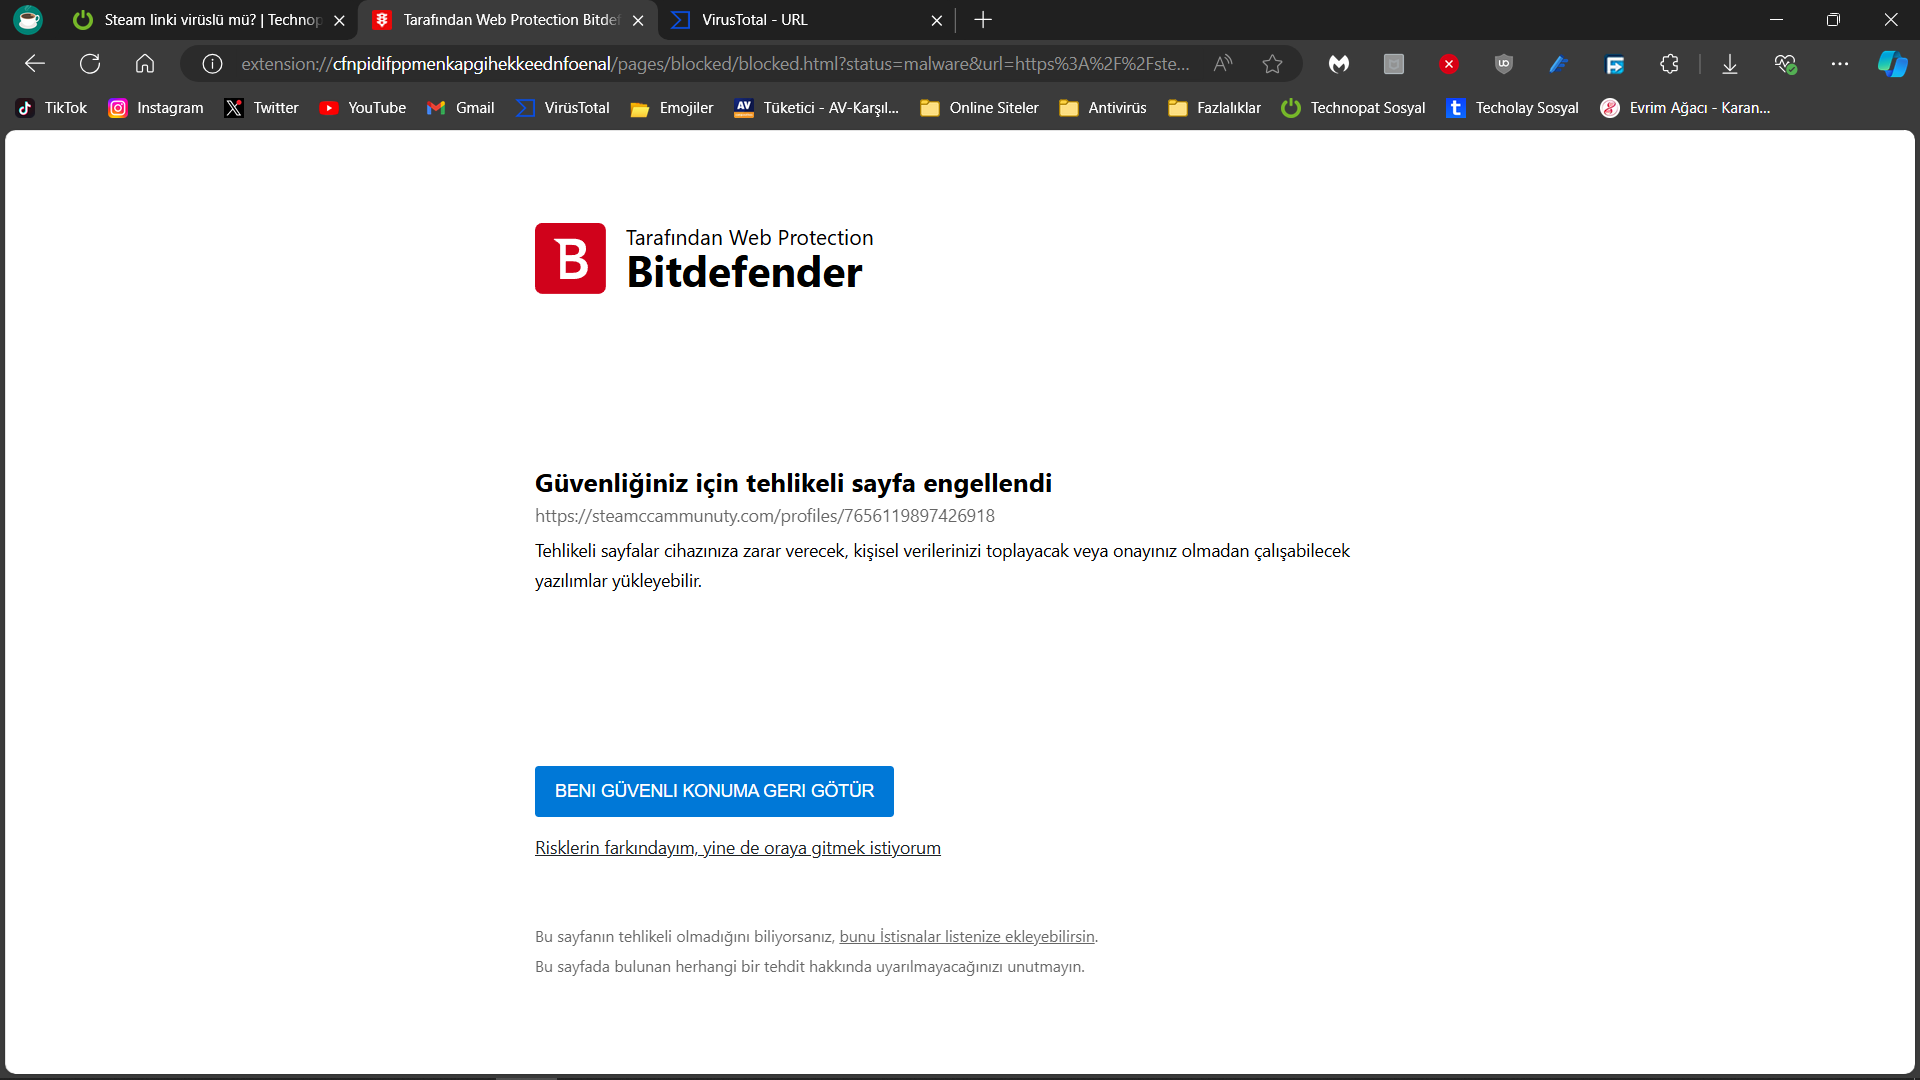Go to the browser Home icon
The width and height of the screenshot is (1920, 1080).
(x=145, y=64)
